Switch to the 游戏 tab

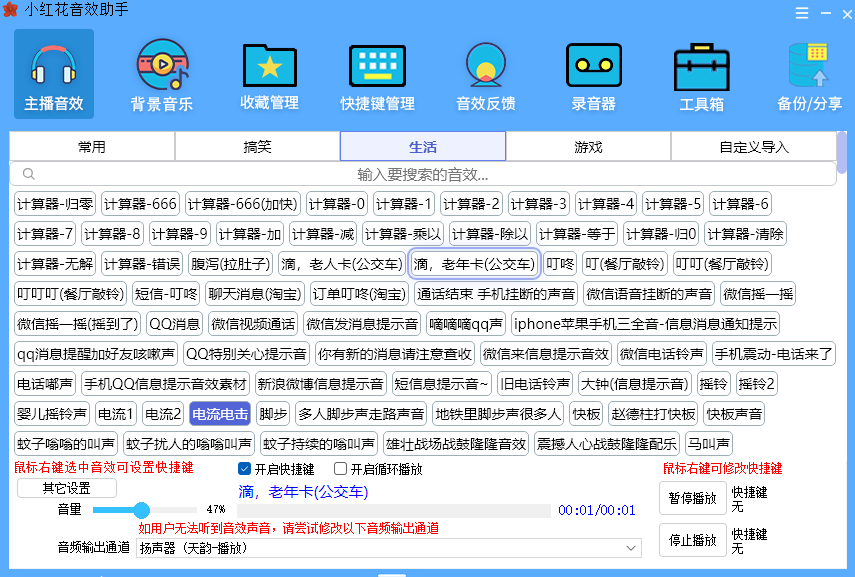click(x=588, y=147)
